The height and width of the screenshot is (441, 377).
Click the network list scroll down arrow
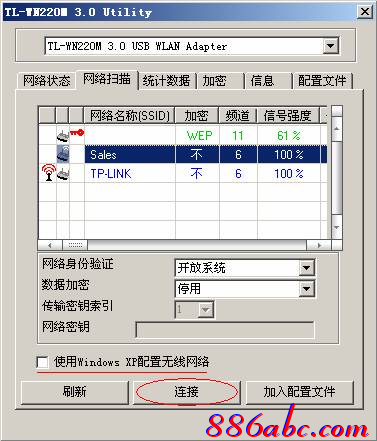pyautogui.click(x=337, y=227)
